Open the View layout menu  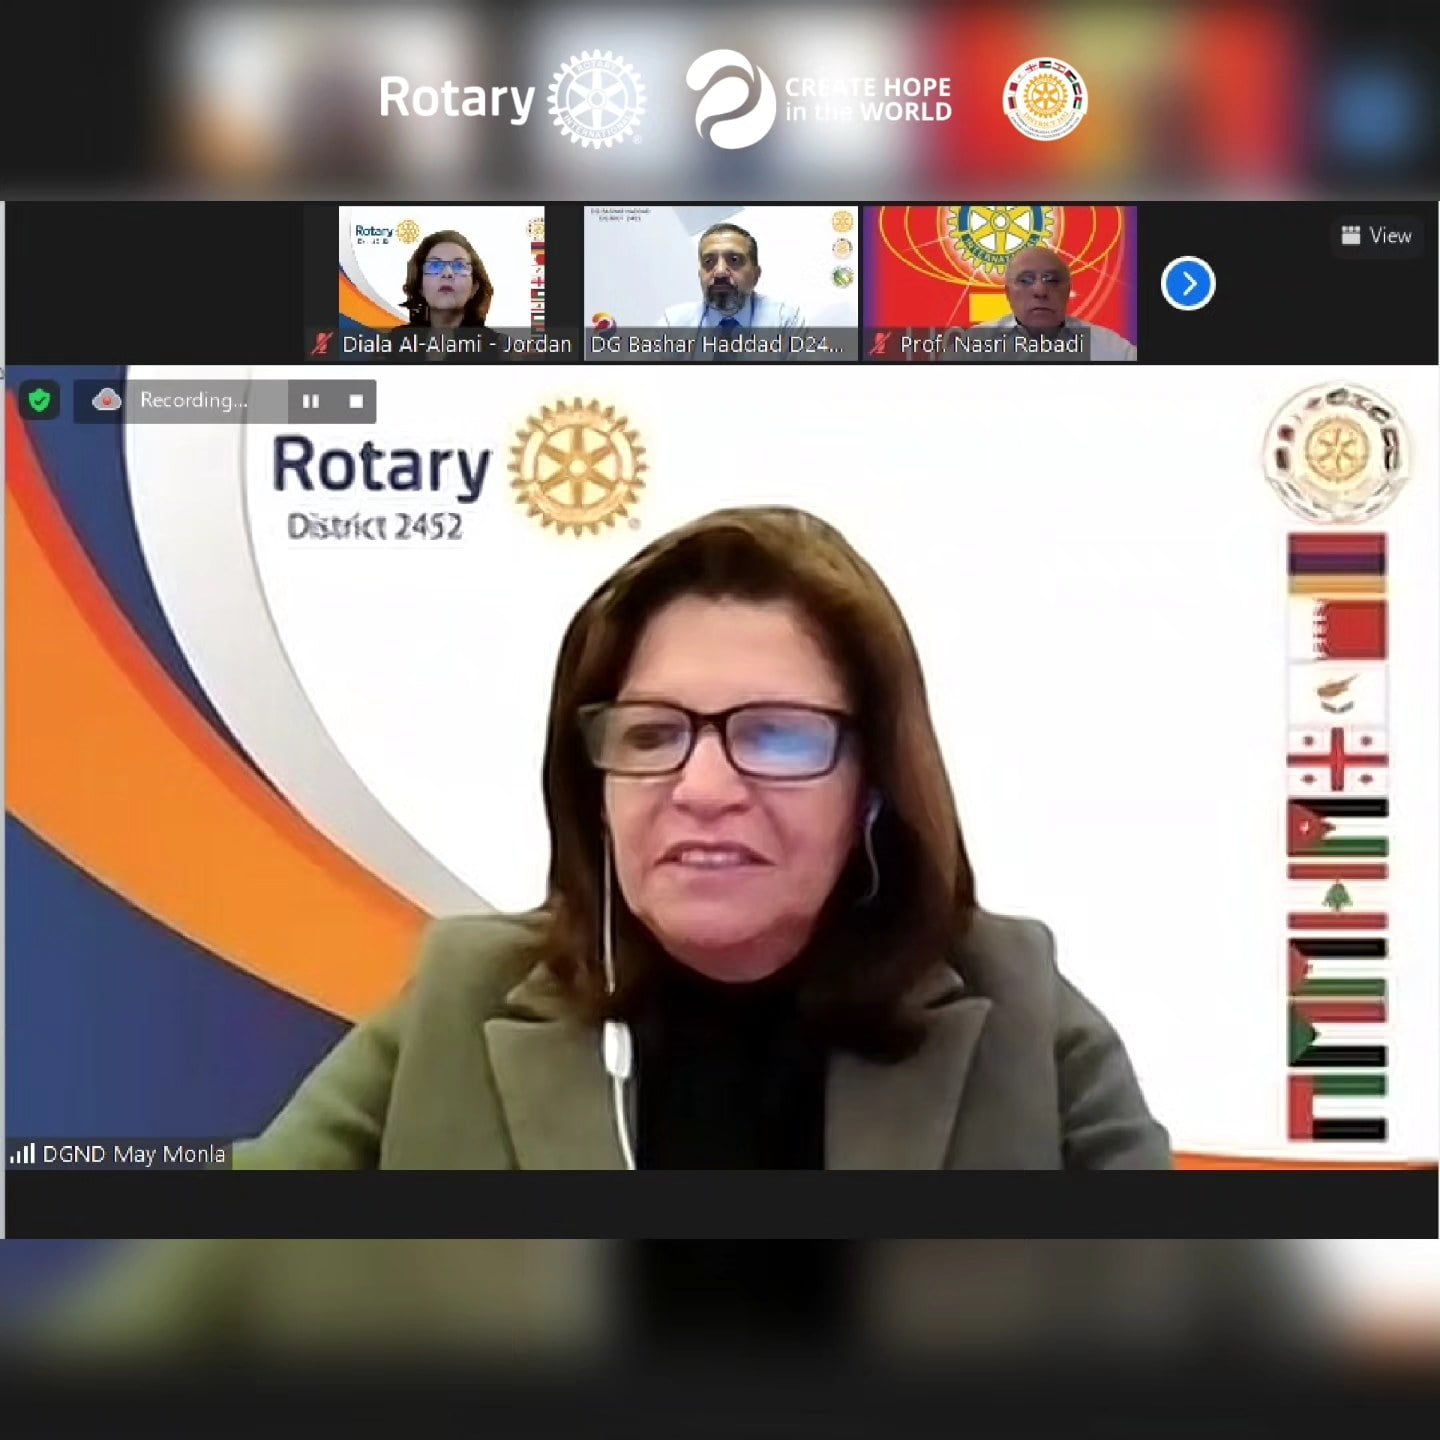point(1376,236)
